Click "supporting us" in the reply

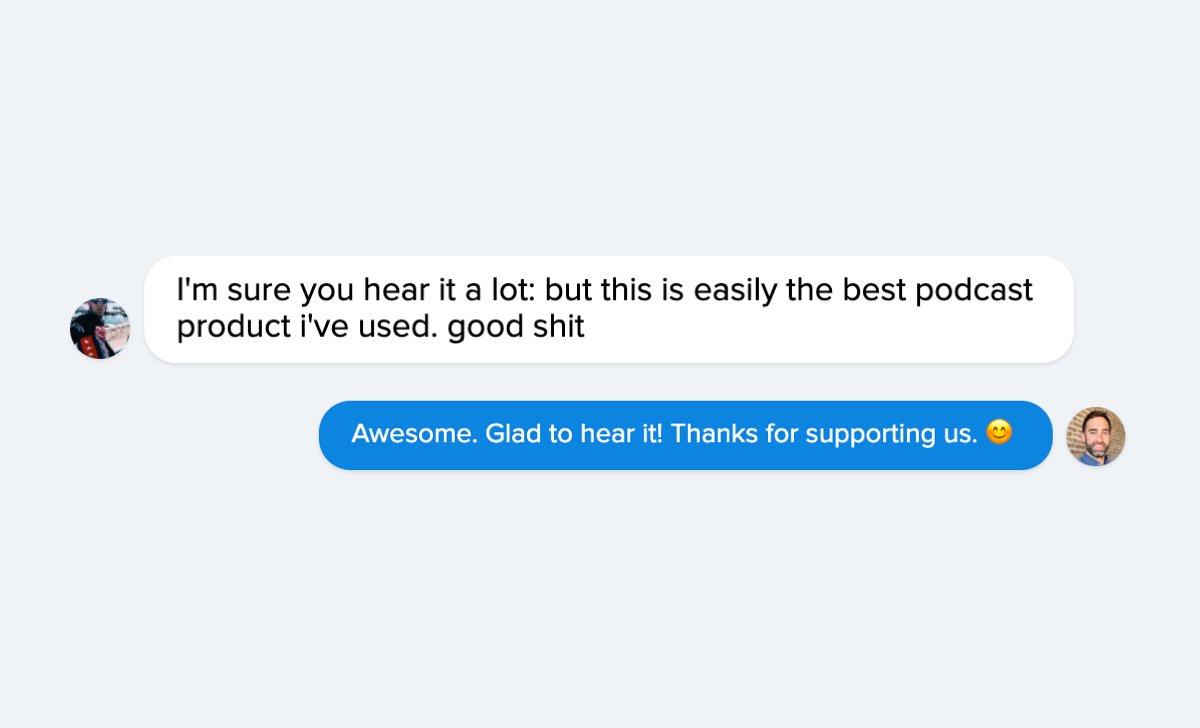click(890, 435)
